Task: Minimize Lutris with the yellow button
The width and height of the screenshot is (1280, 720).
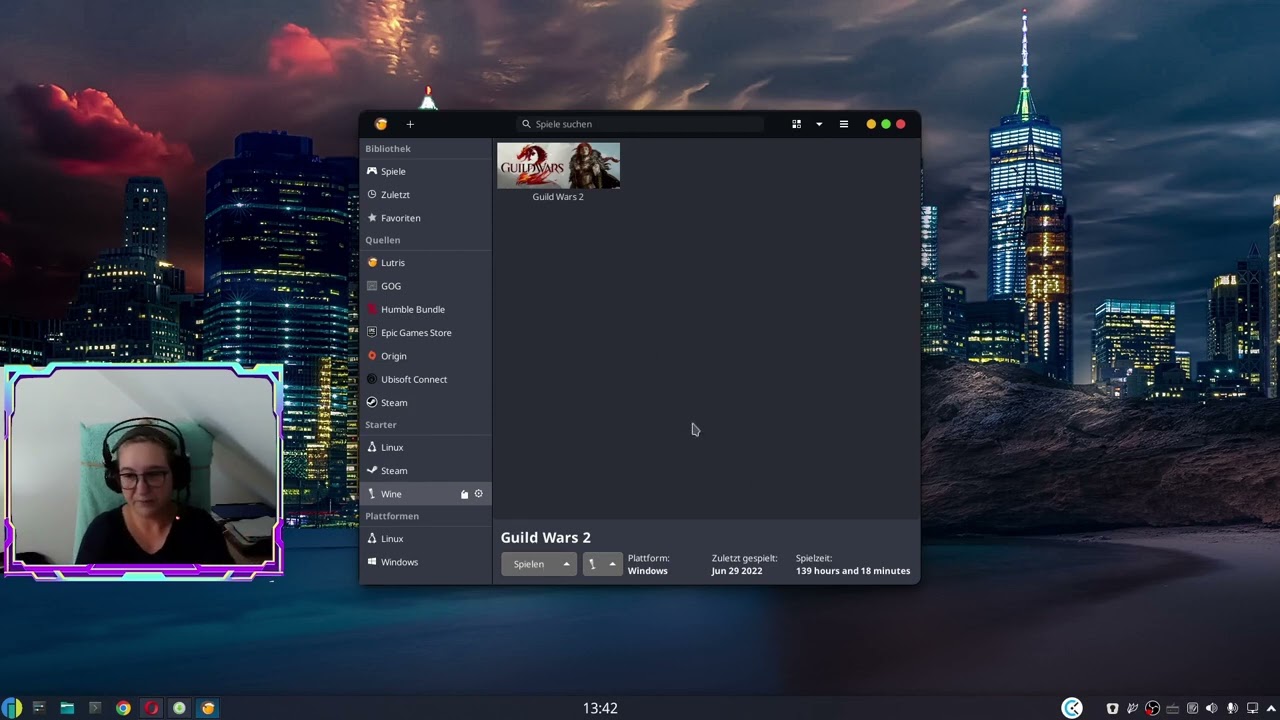Action: [871, 124]
